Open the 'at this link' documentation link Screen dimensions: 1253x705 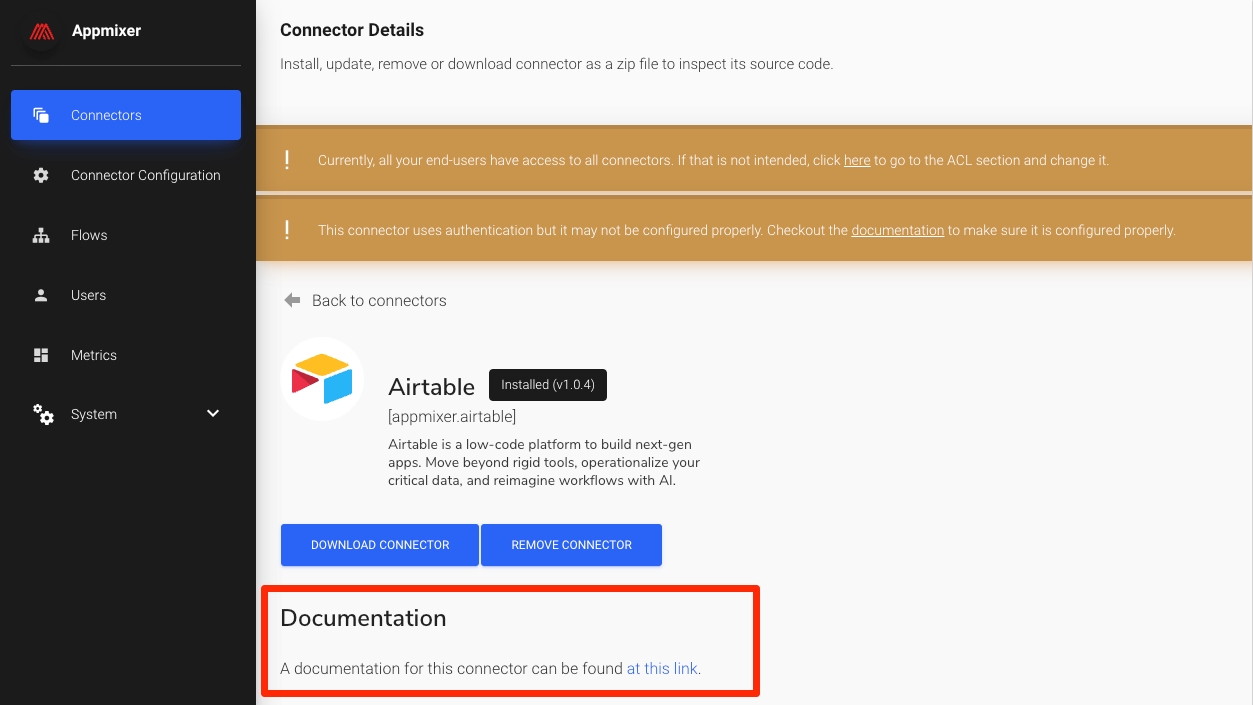pyautogui.click(x=662, y=668)
